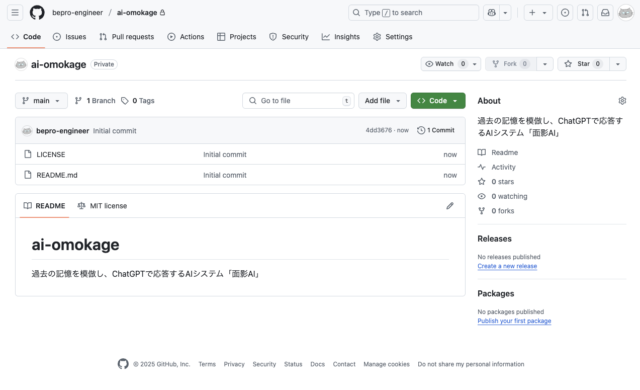This screenshot has width=640, height=390.
Task: Click Create a new release
Action: tap(507, 266)
